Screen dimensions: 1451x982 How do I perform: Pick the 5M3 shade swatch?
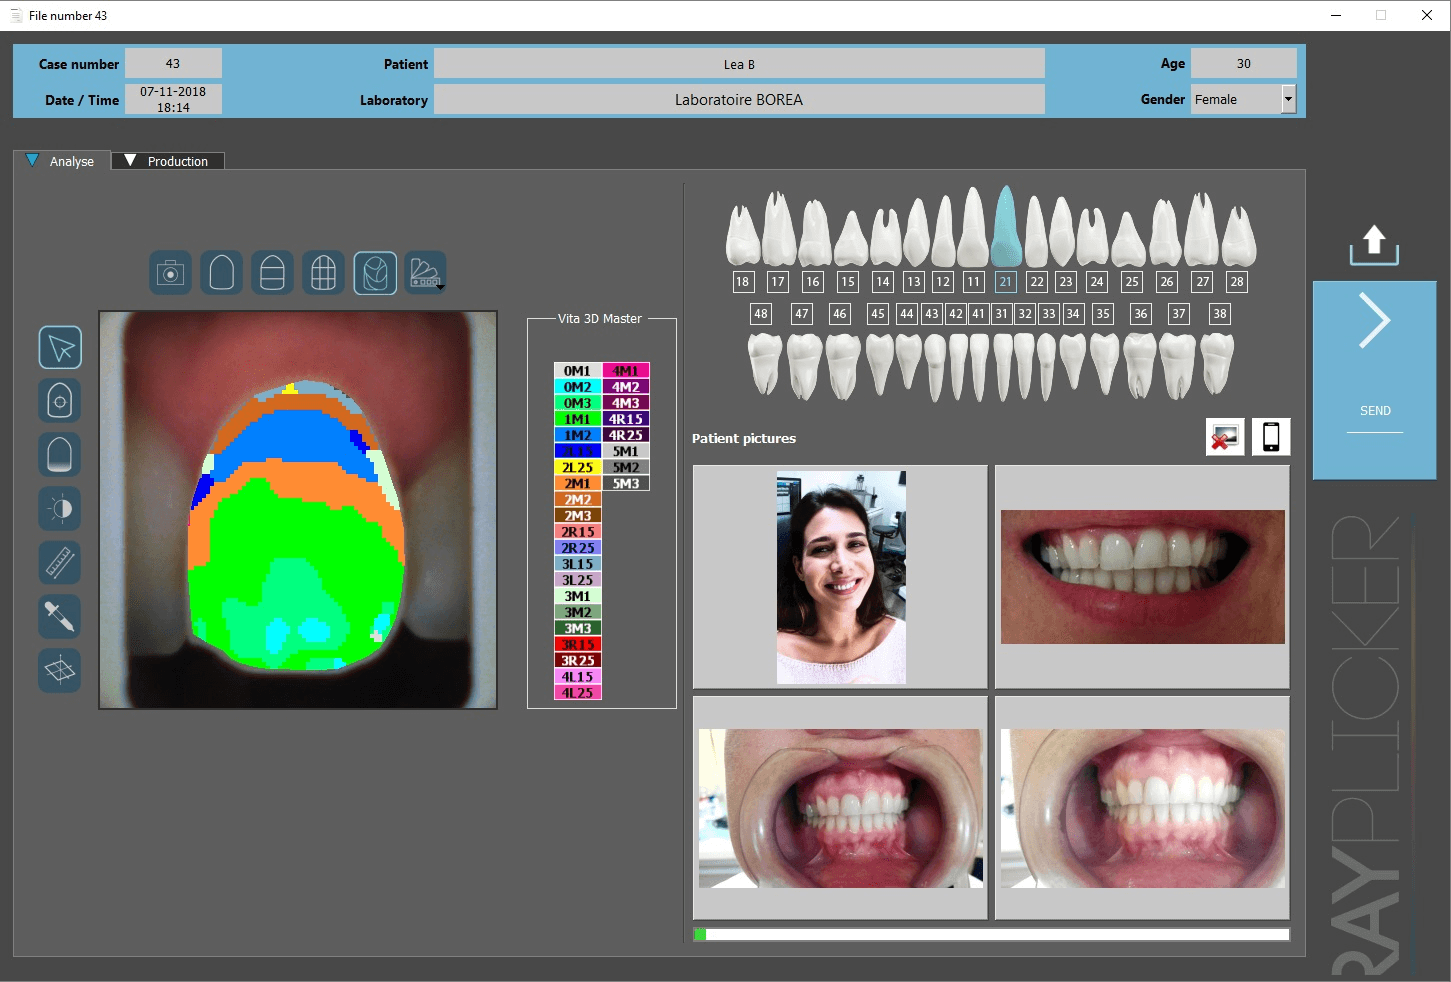click(x=626, y=483)
